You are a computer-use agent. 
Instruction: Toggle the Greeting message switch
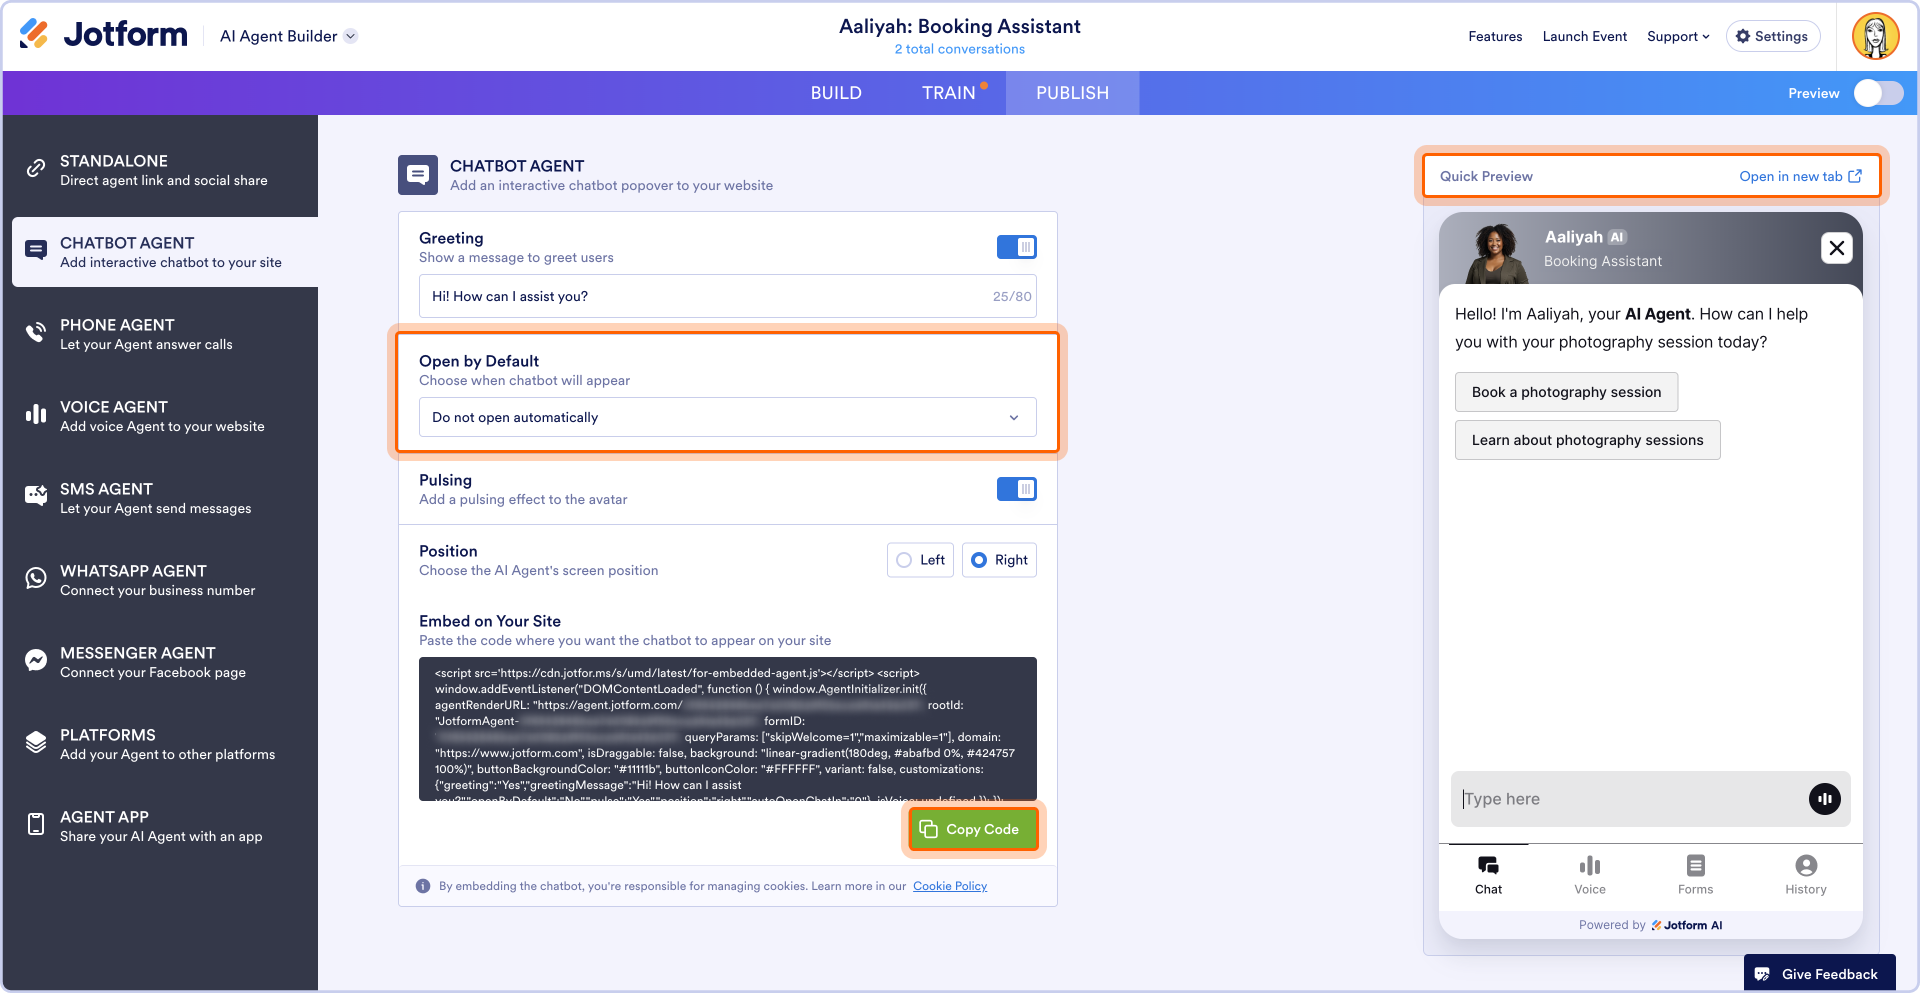(x=1016, y=247)
